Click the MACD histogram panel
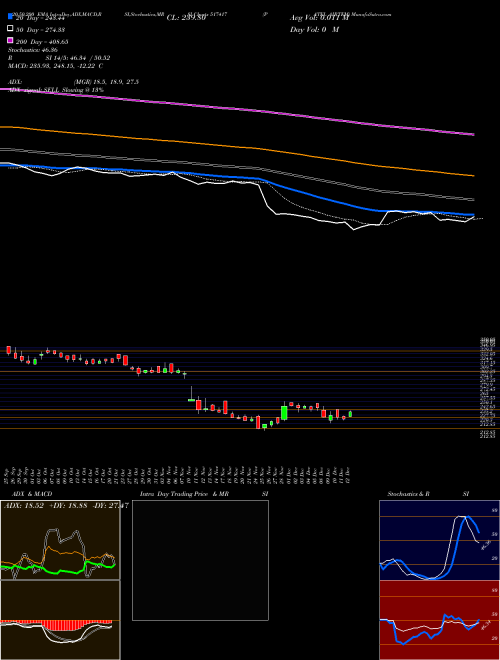This screenshot has height=660, width=500. [x=60, y=620]
